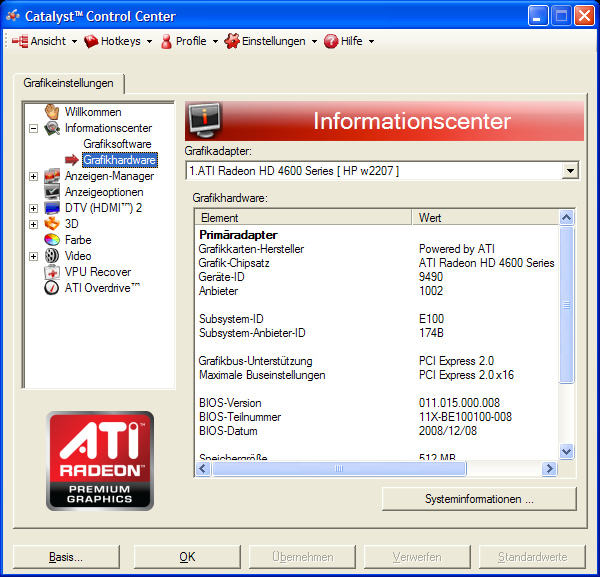Click the horizontal scroll-left arrow
This screenshot has height=577, width=600.
pyautogui.click(x=203, y=468)
